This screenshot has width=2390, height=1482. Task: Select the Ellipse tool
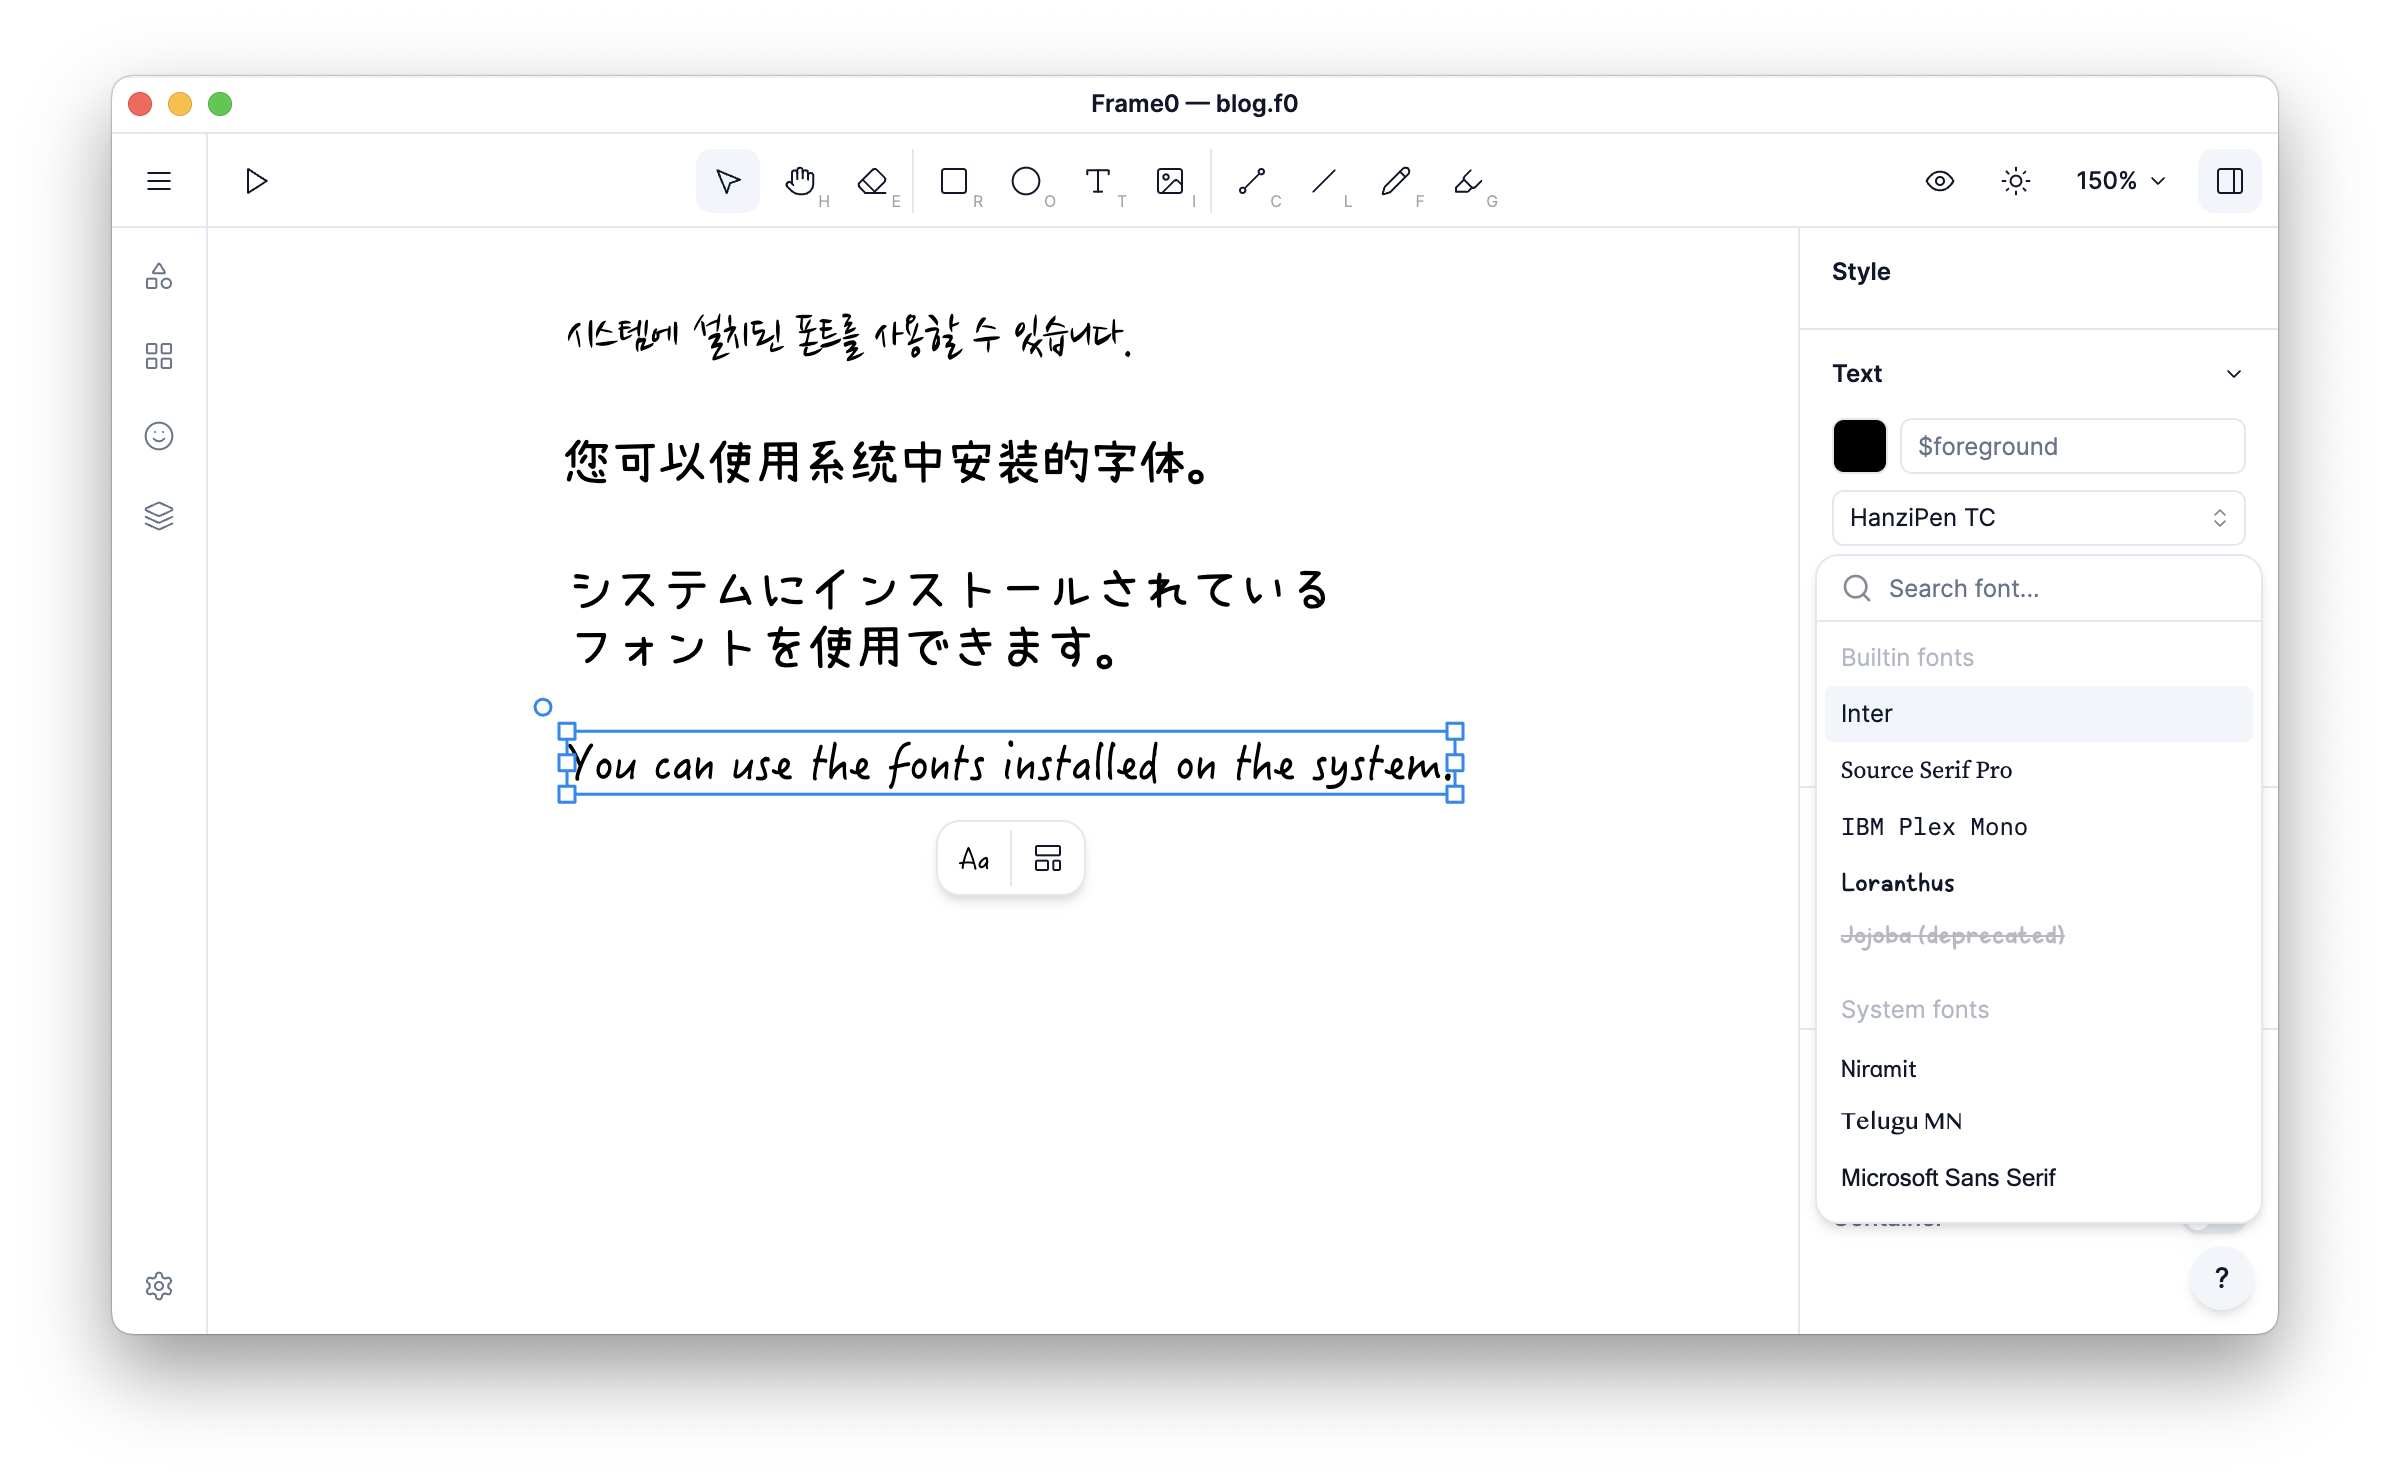point(1026,181)
